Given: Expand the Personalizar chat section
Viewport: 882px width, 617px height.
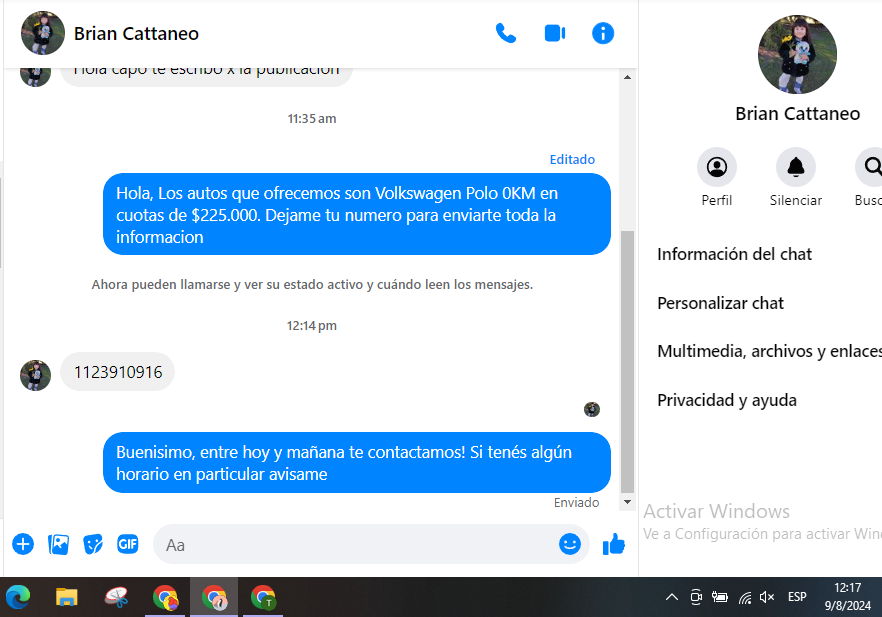Looking at the screenshot, I should (x=720, y=303).
